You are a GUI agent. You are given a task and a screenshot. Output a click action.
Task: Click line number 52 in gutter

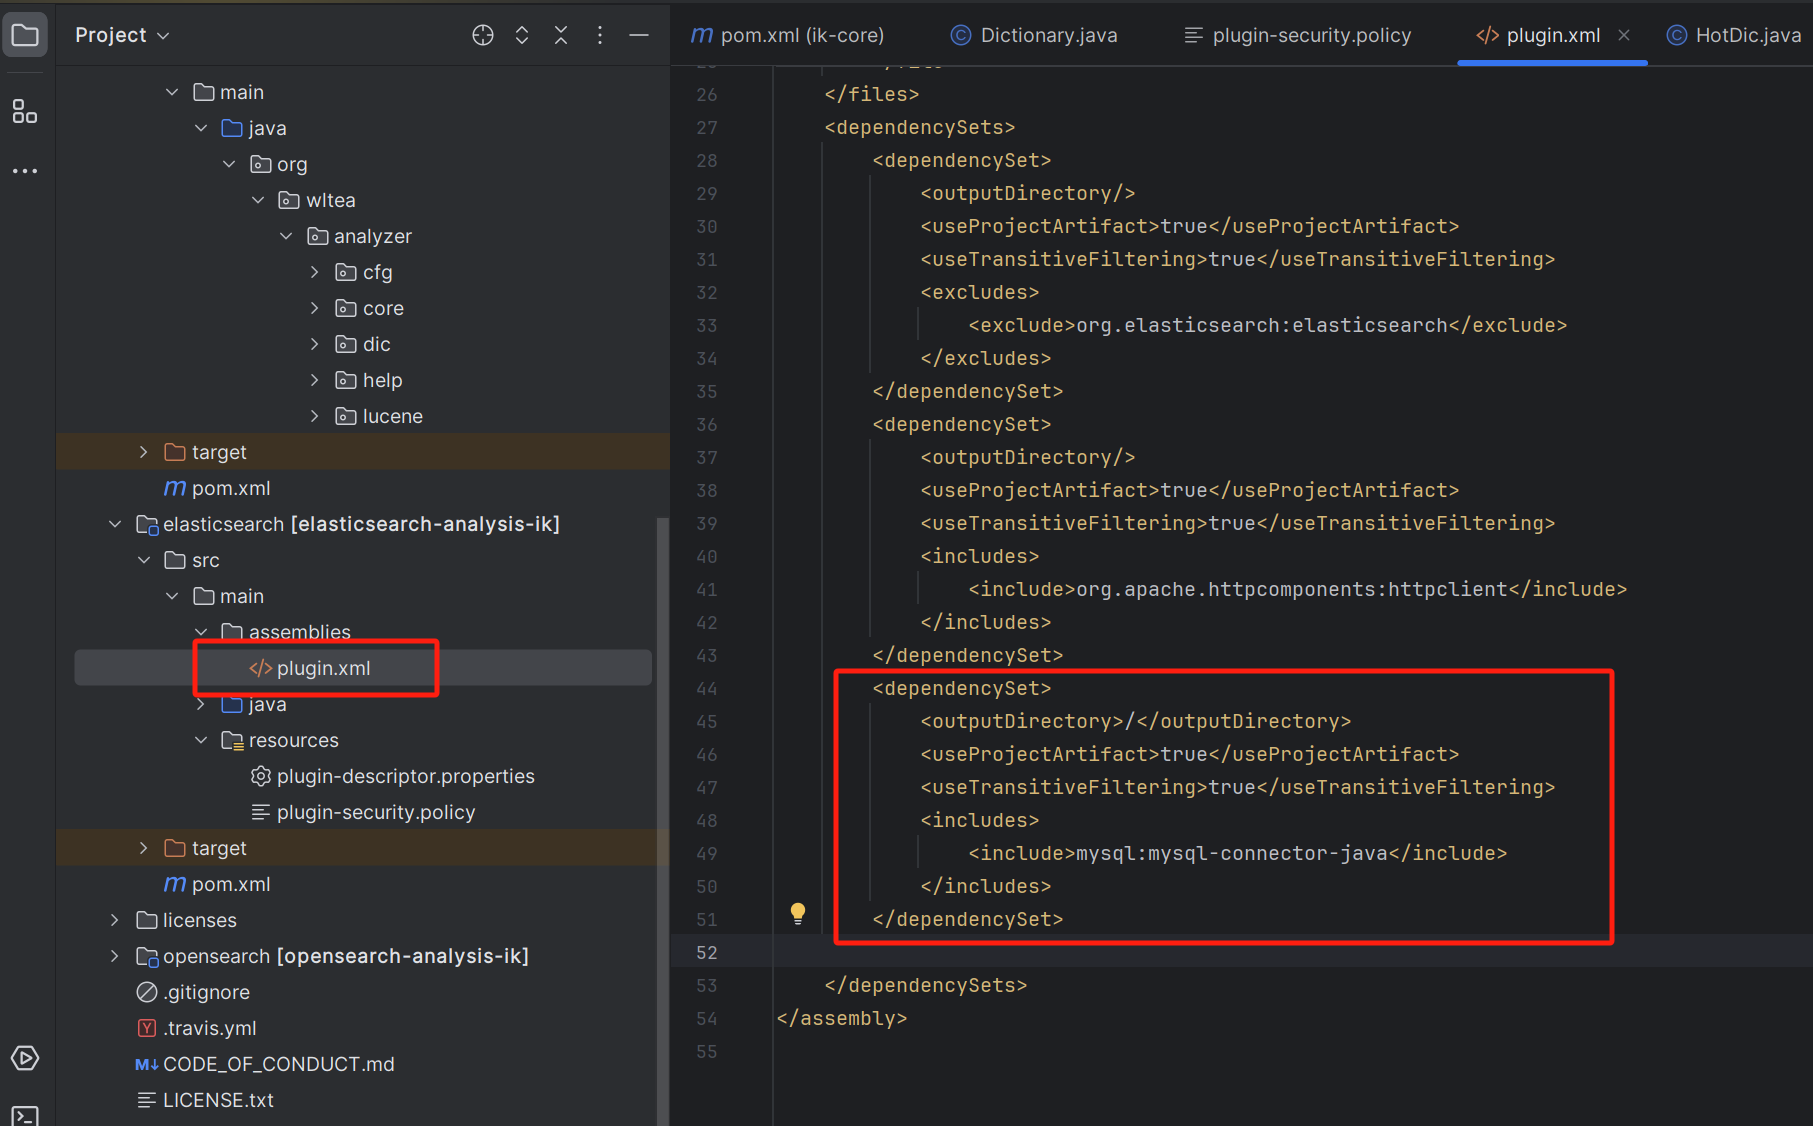[x=707, y=952]
